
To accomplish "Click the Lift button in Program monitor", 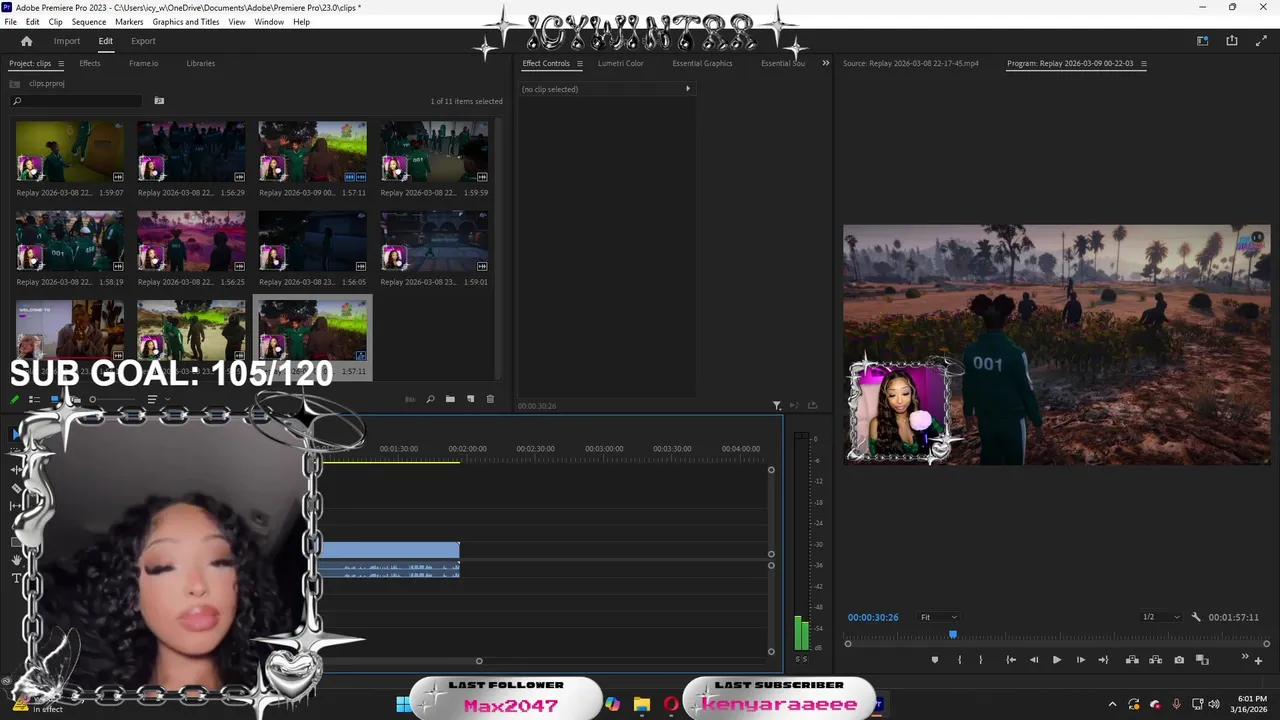I will pyautogui.click(x=1132, y=660).
